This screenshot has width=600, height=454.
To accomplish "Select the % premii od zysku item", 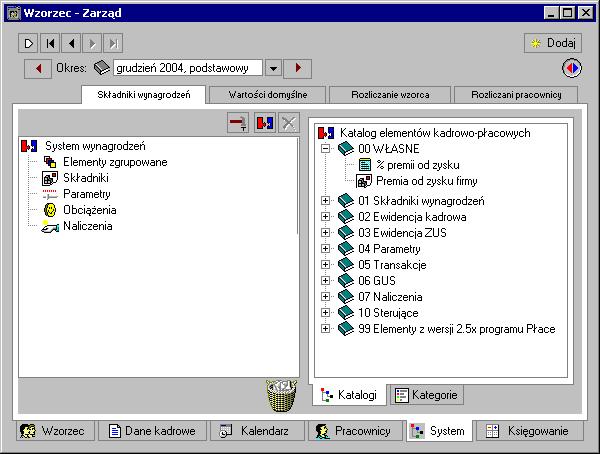I will 418,165.
